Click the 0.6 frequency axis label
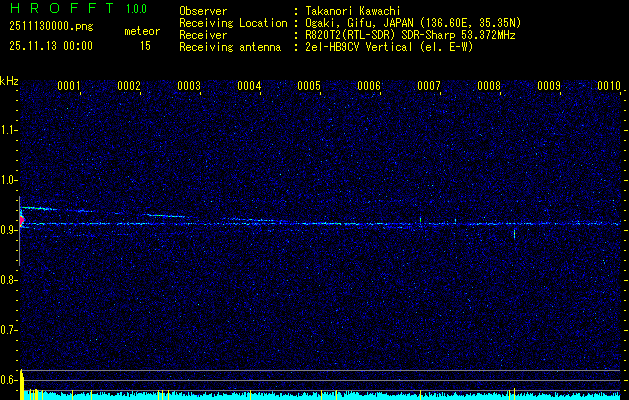 9,379
